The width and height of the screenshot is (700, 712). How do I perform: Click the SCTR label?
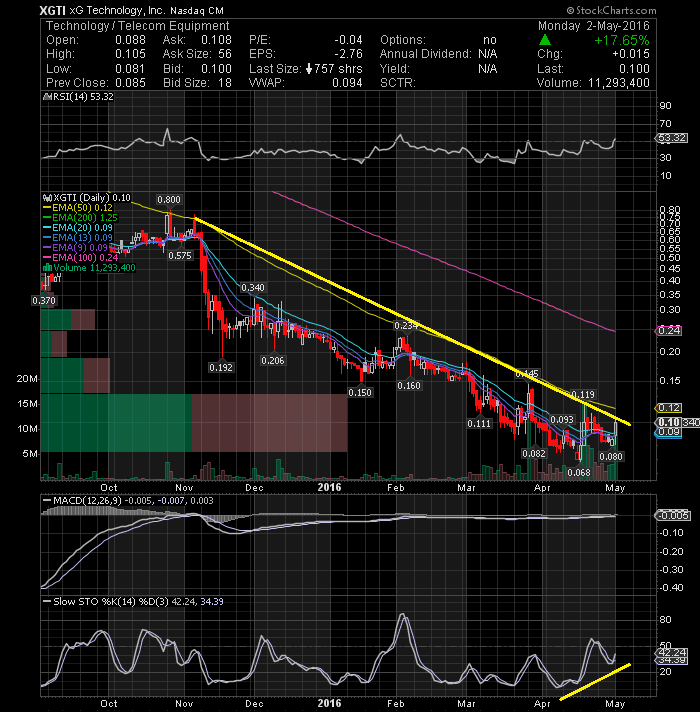tap(398, 83)
